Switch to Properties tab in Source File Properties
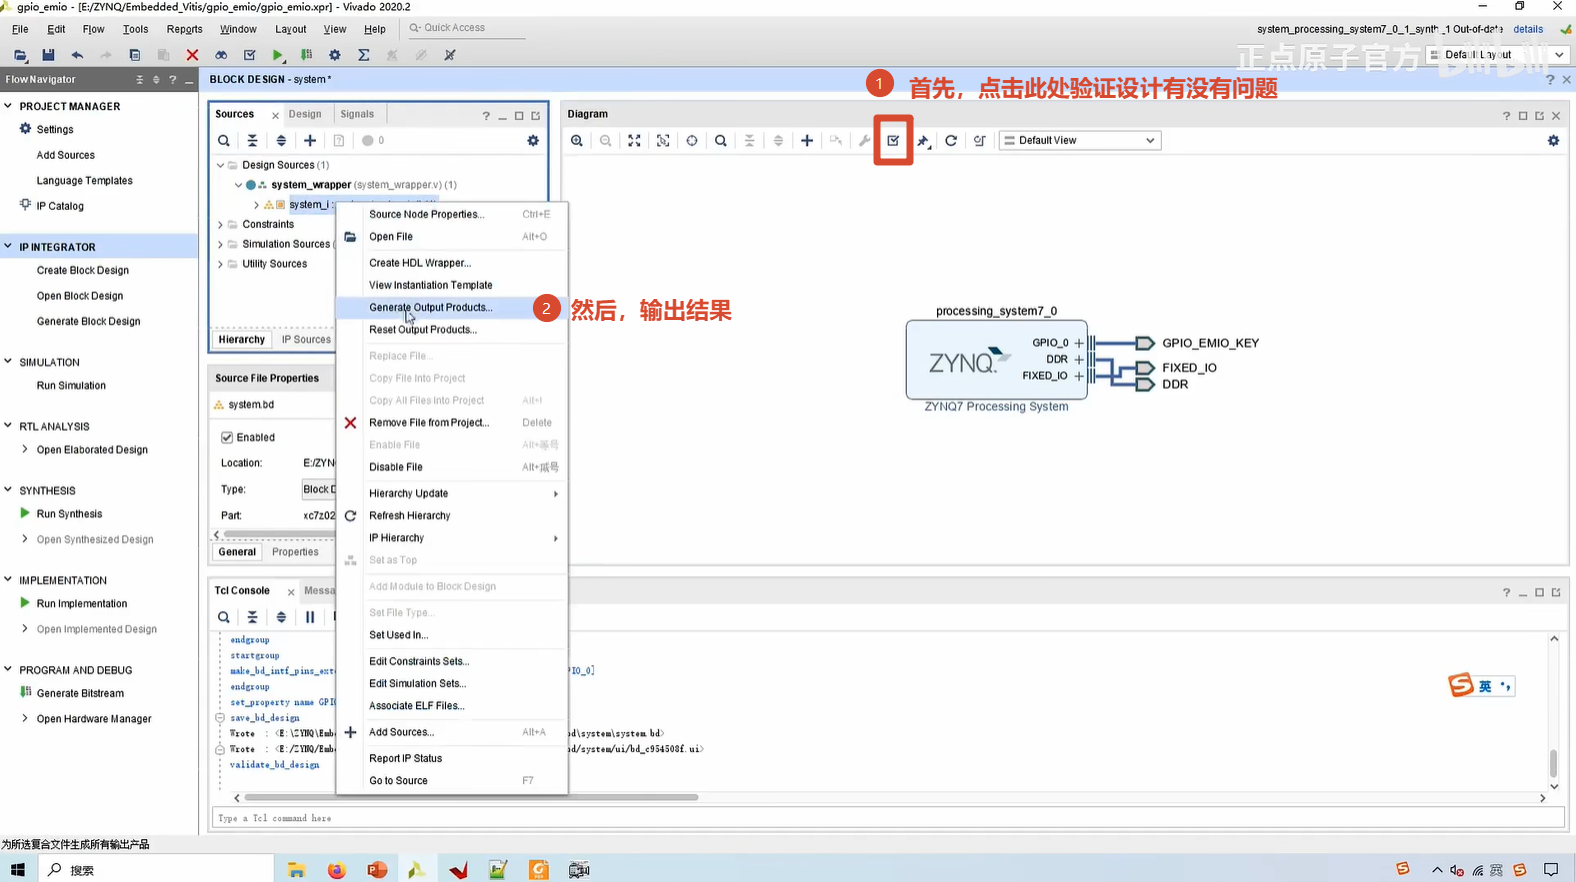1576x882 pixels. tap(295, 552)
